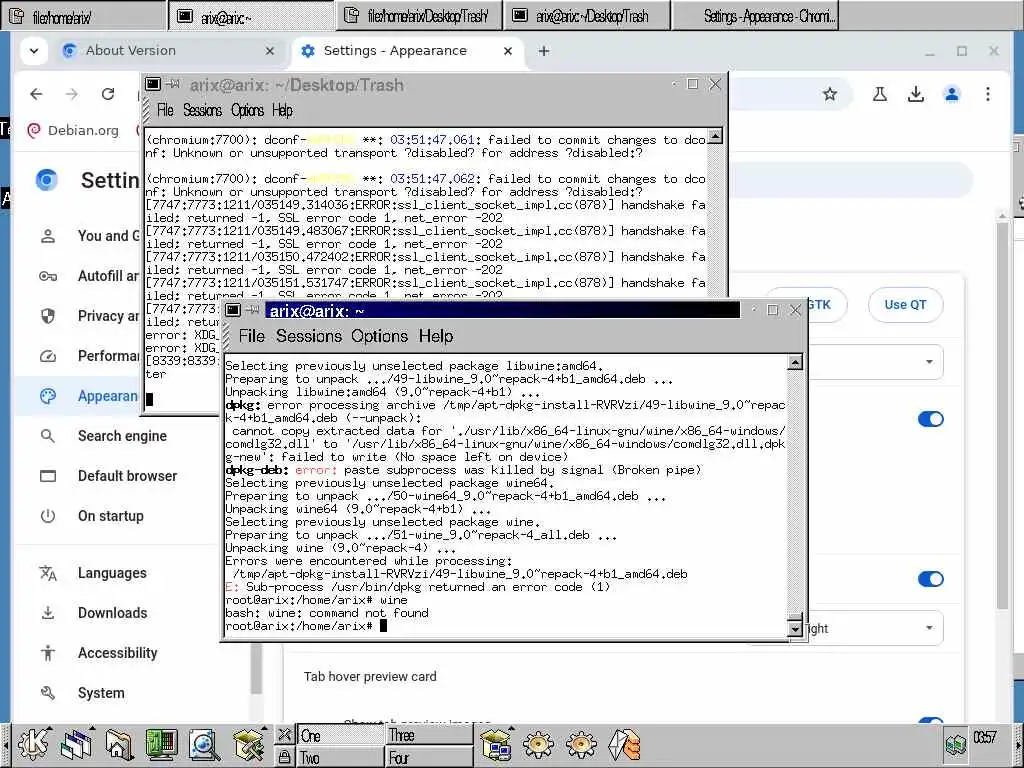Open the mail envelope icon in the panel
1024x768 pixels.
[x=624, y=744]
